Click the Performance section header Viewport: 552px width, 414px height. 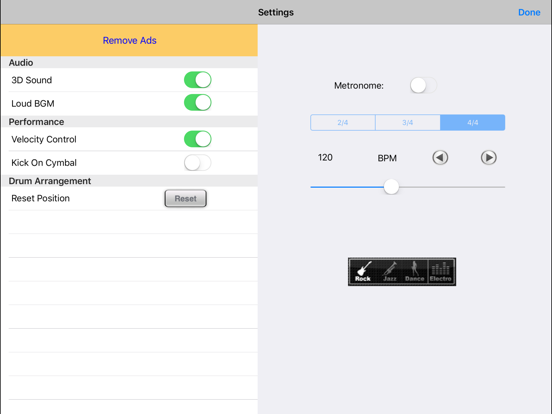[36, 122]
